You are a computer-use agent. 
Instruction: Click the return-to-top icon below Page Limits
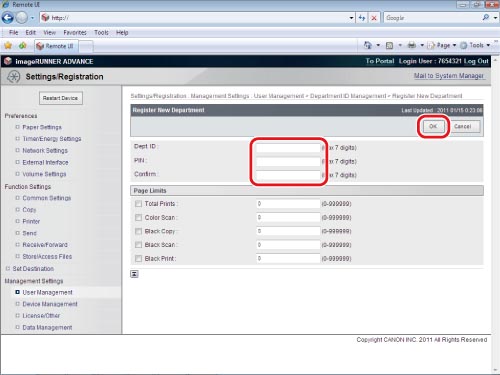point(134,274)
